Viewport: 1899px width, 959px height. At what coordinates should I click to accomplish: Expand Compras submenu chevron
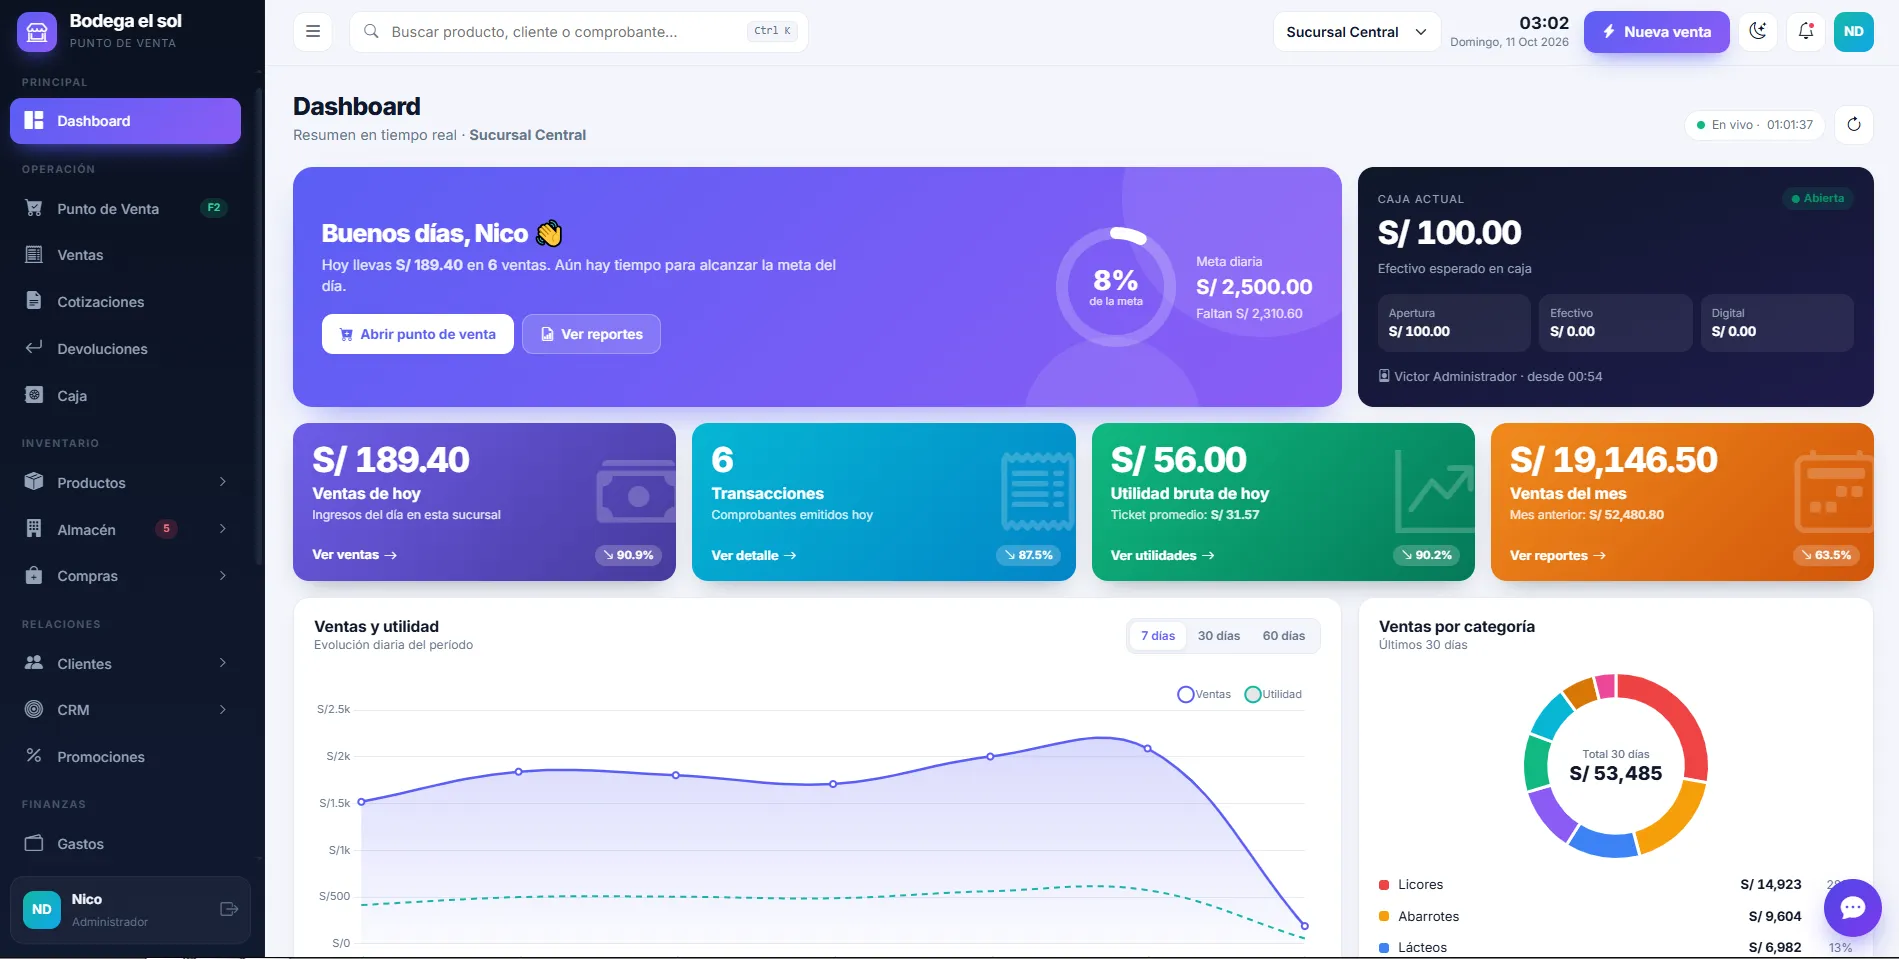tap(222, 576)
